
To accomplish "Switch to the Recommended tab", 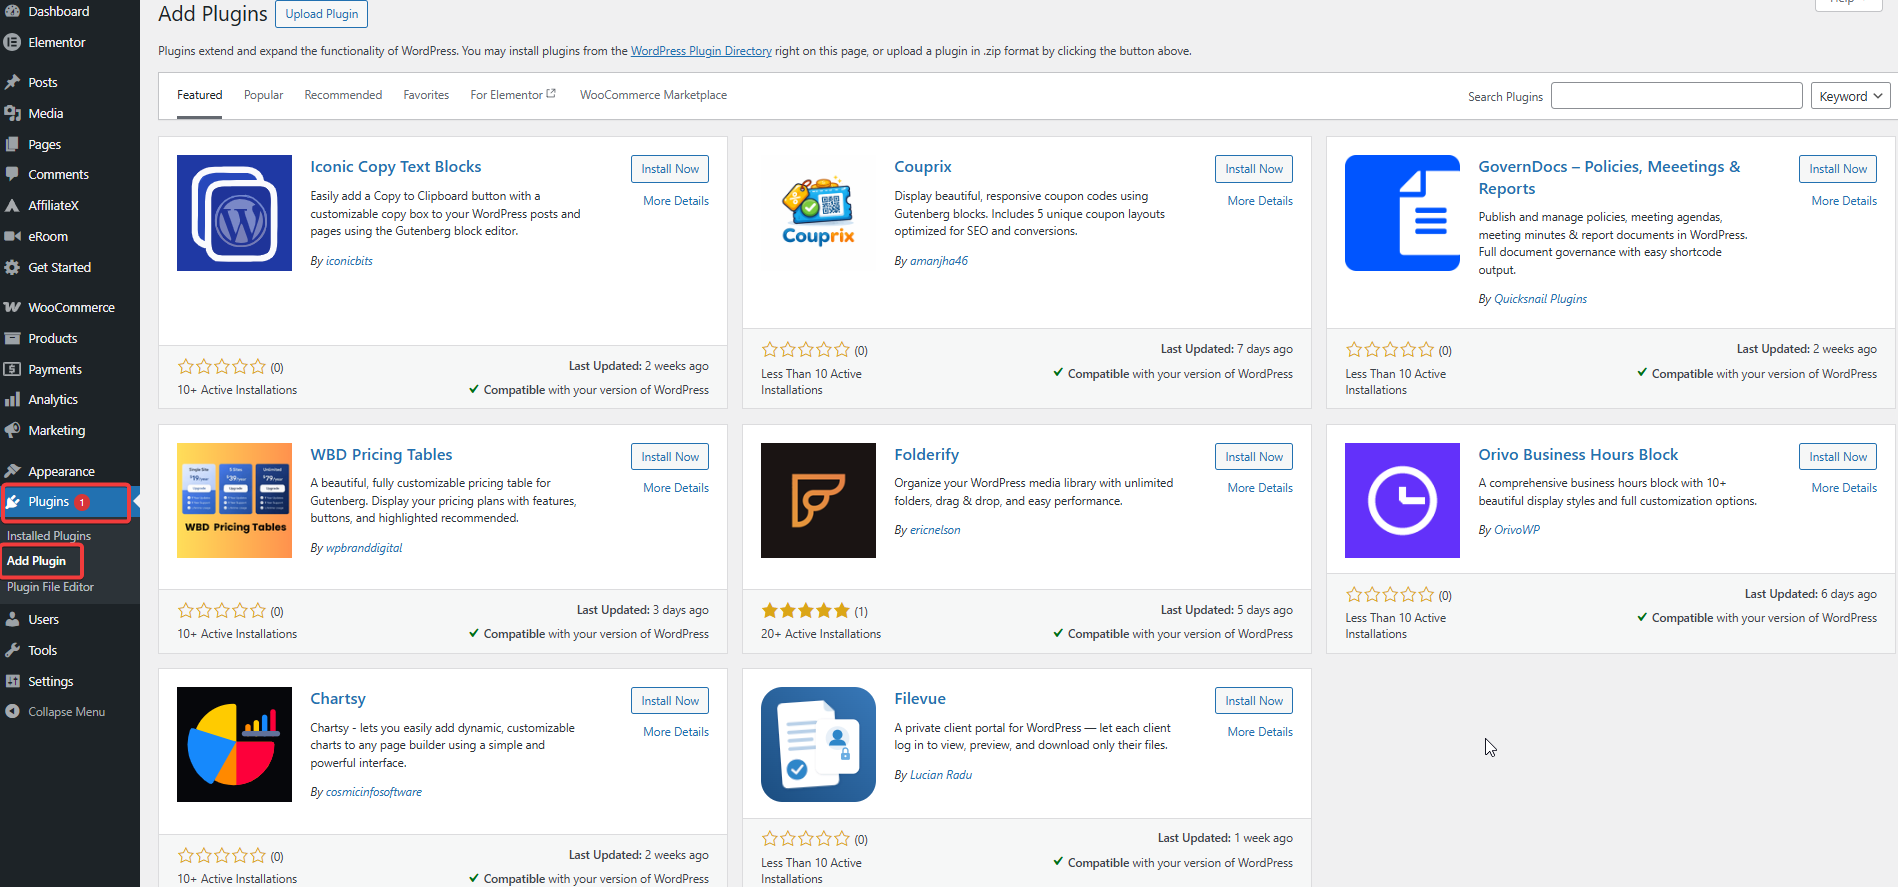I will (343, 95).
